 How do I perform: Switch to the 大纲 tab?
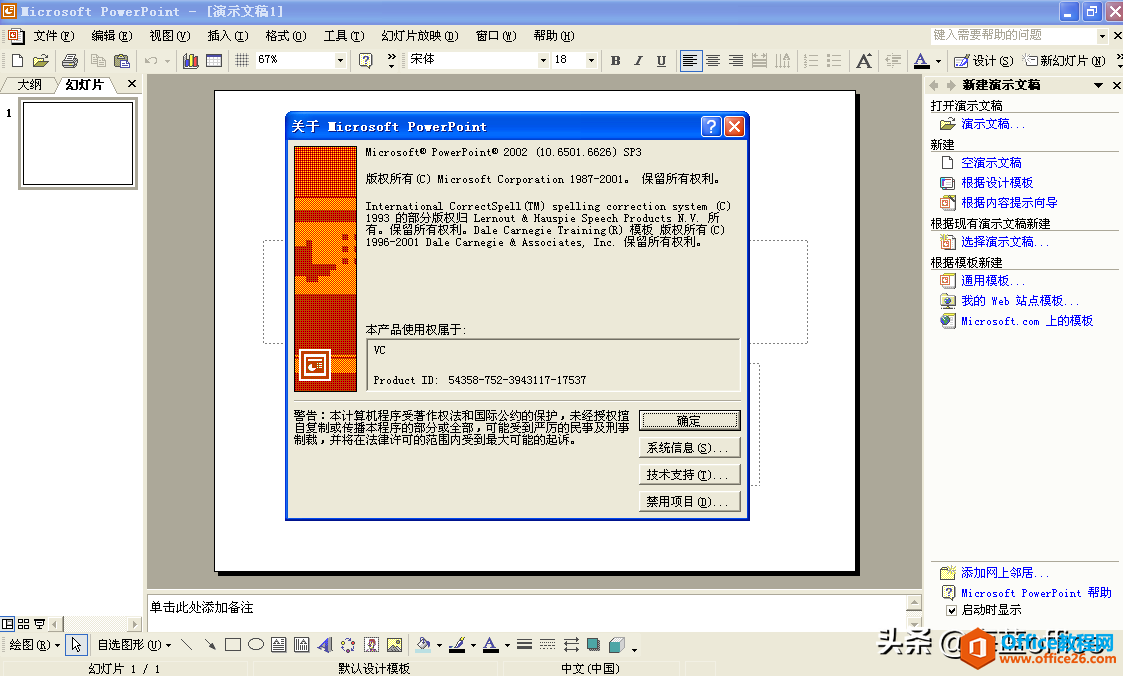[x=28, y=84]
